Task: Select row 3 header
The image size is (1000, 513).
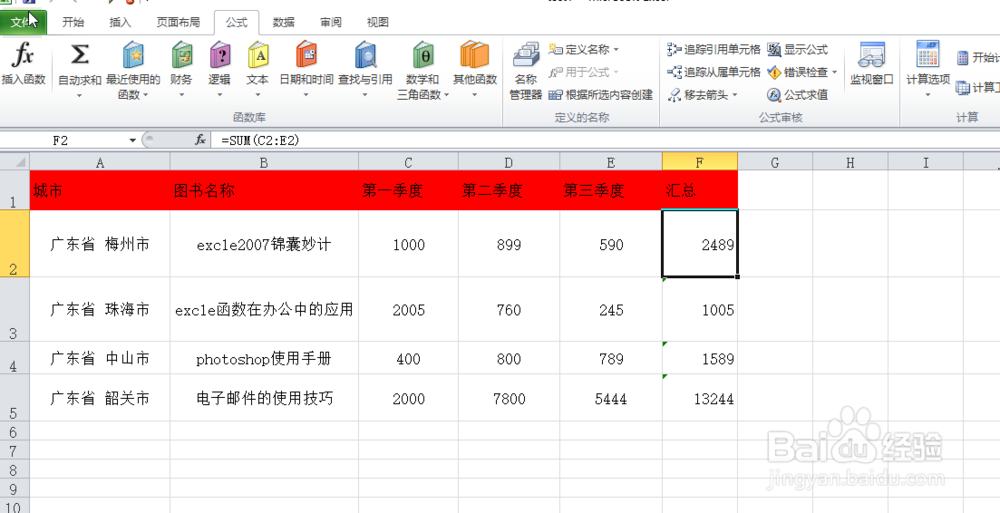Action: pos(15,309)
